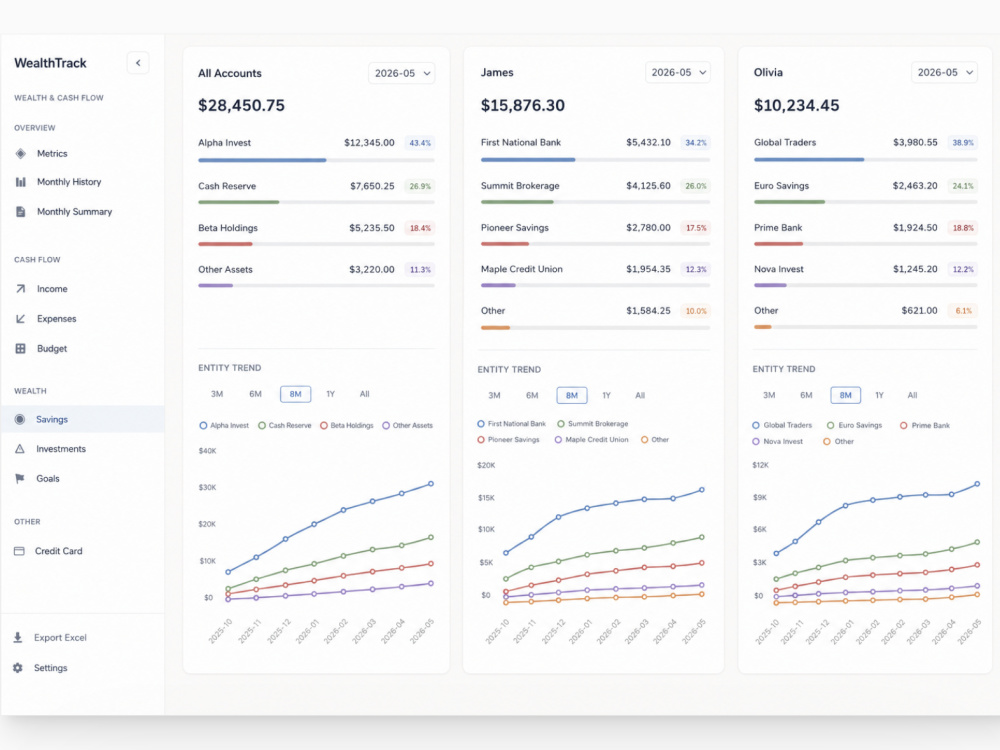Click the Income arrow icon
1000x750 pixels.
click(x=20, y=289)
